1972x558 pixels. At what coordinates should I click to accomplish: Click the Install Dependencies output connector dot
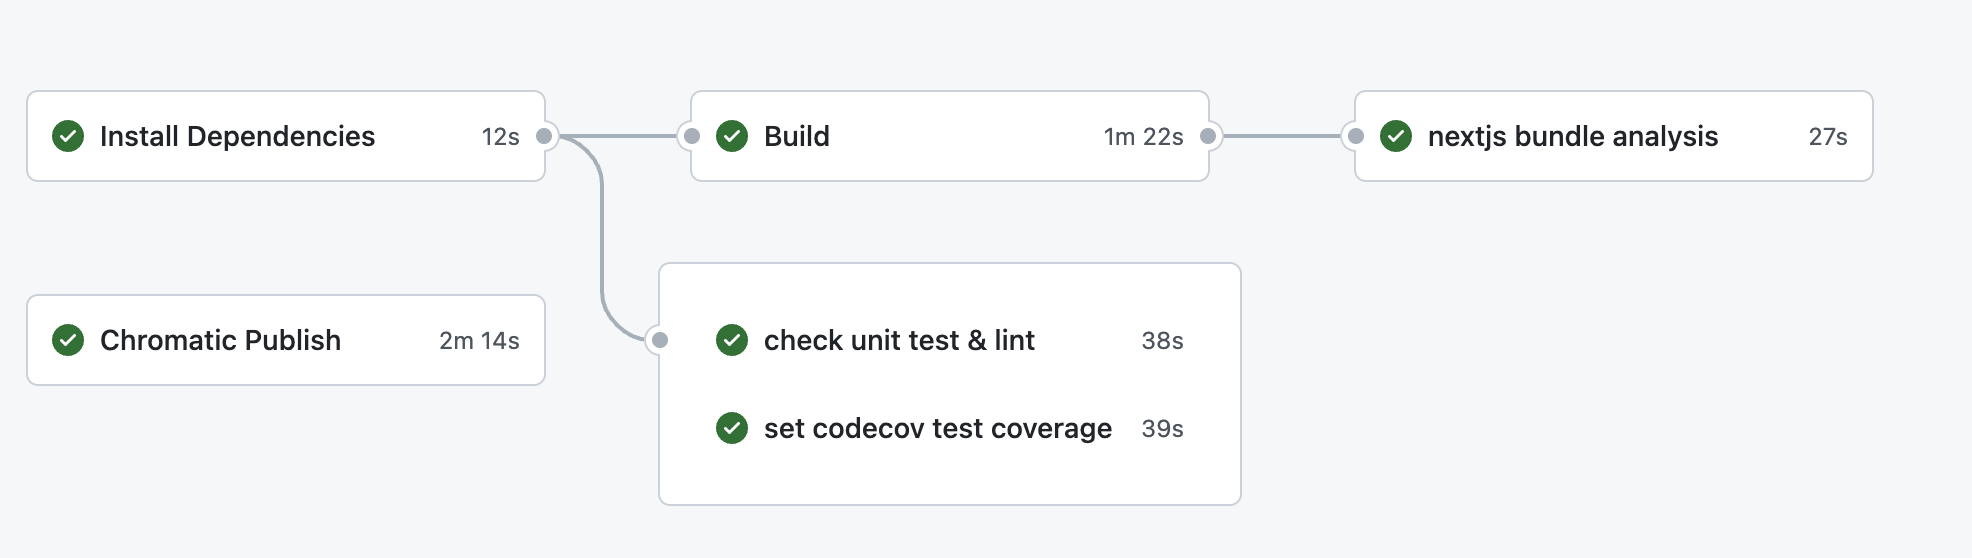coord(544,136)
